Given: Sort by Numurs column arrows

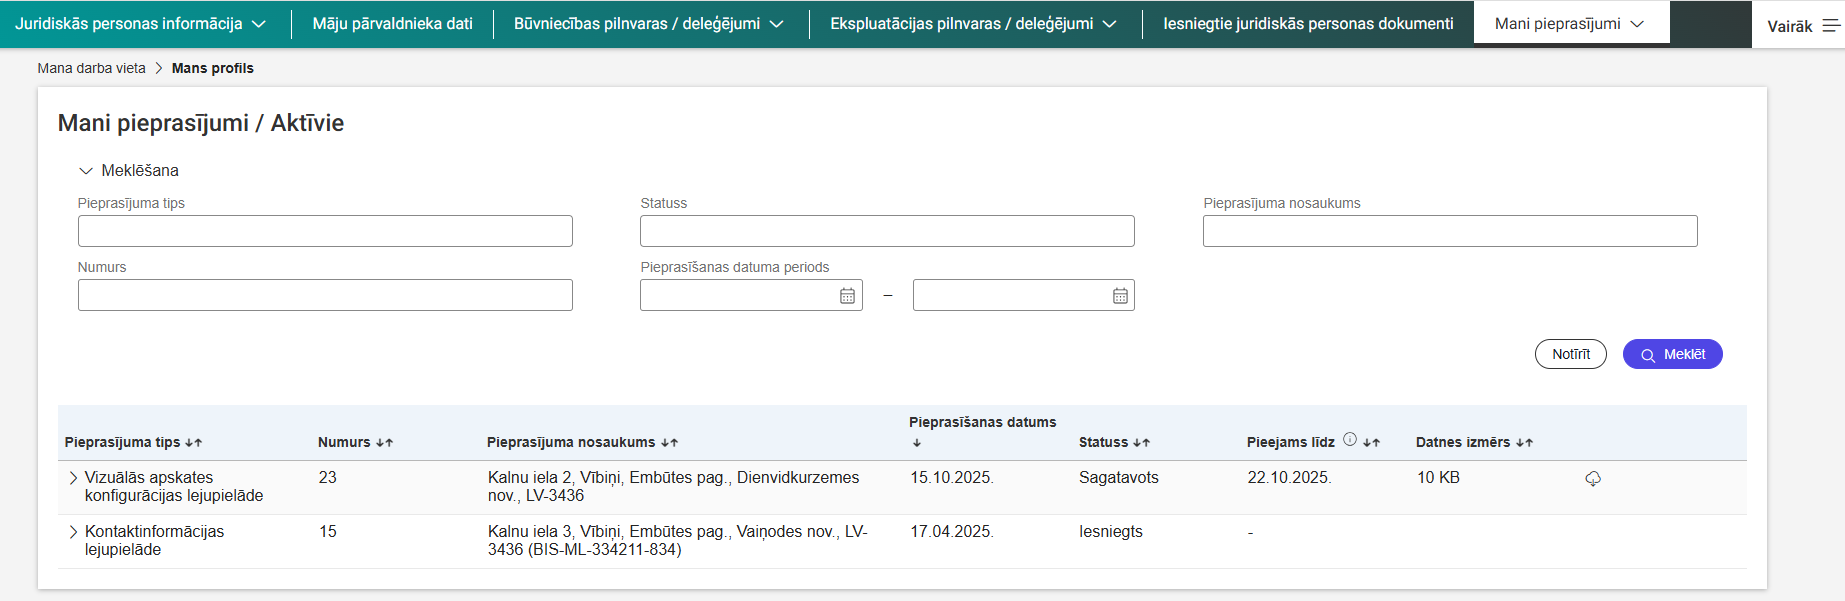Looking at the screenshot, I should point(384,442).
